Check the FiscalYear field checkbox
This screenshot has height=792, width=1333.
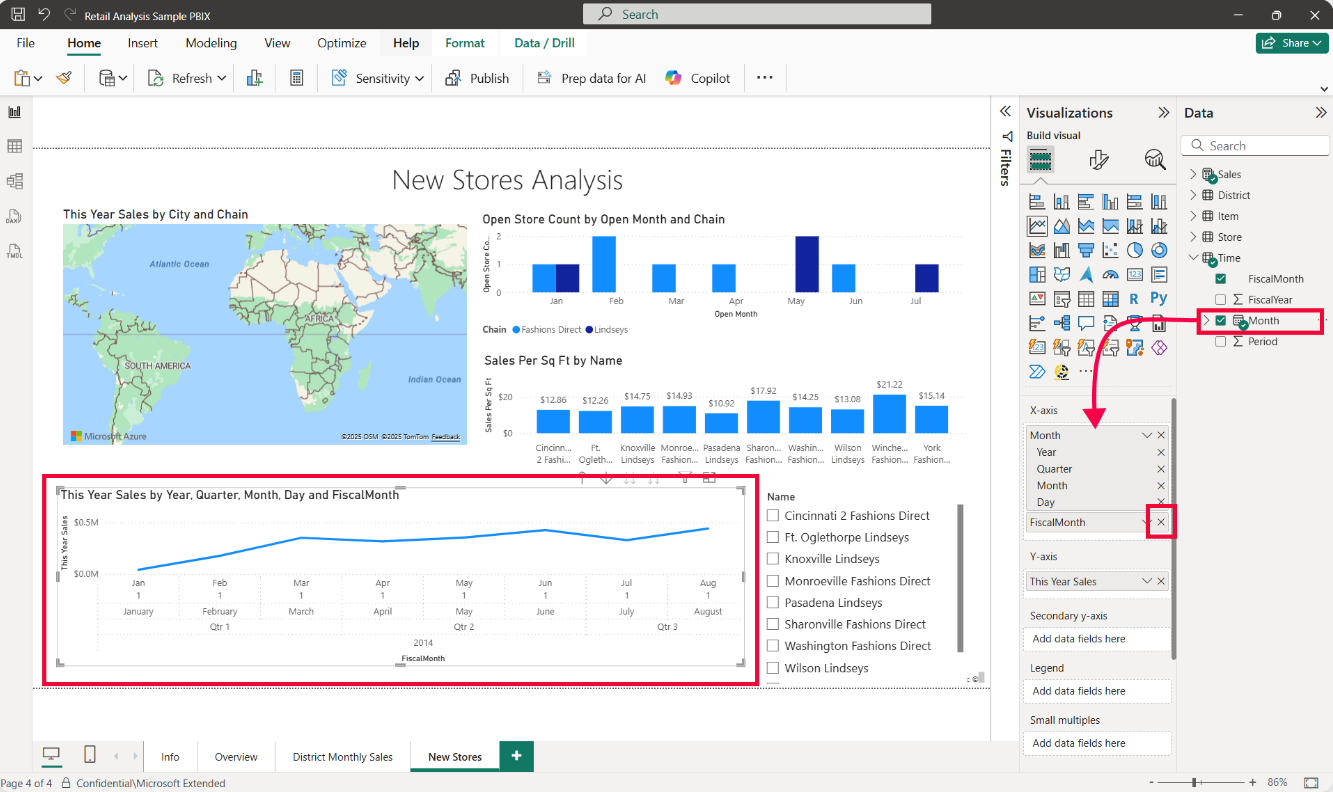1220,300
